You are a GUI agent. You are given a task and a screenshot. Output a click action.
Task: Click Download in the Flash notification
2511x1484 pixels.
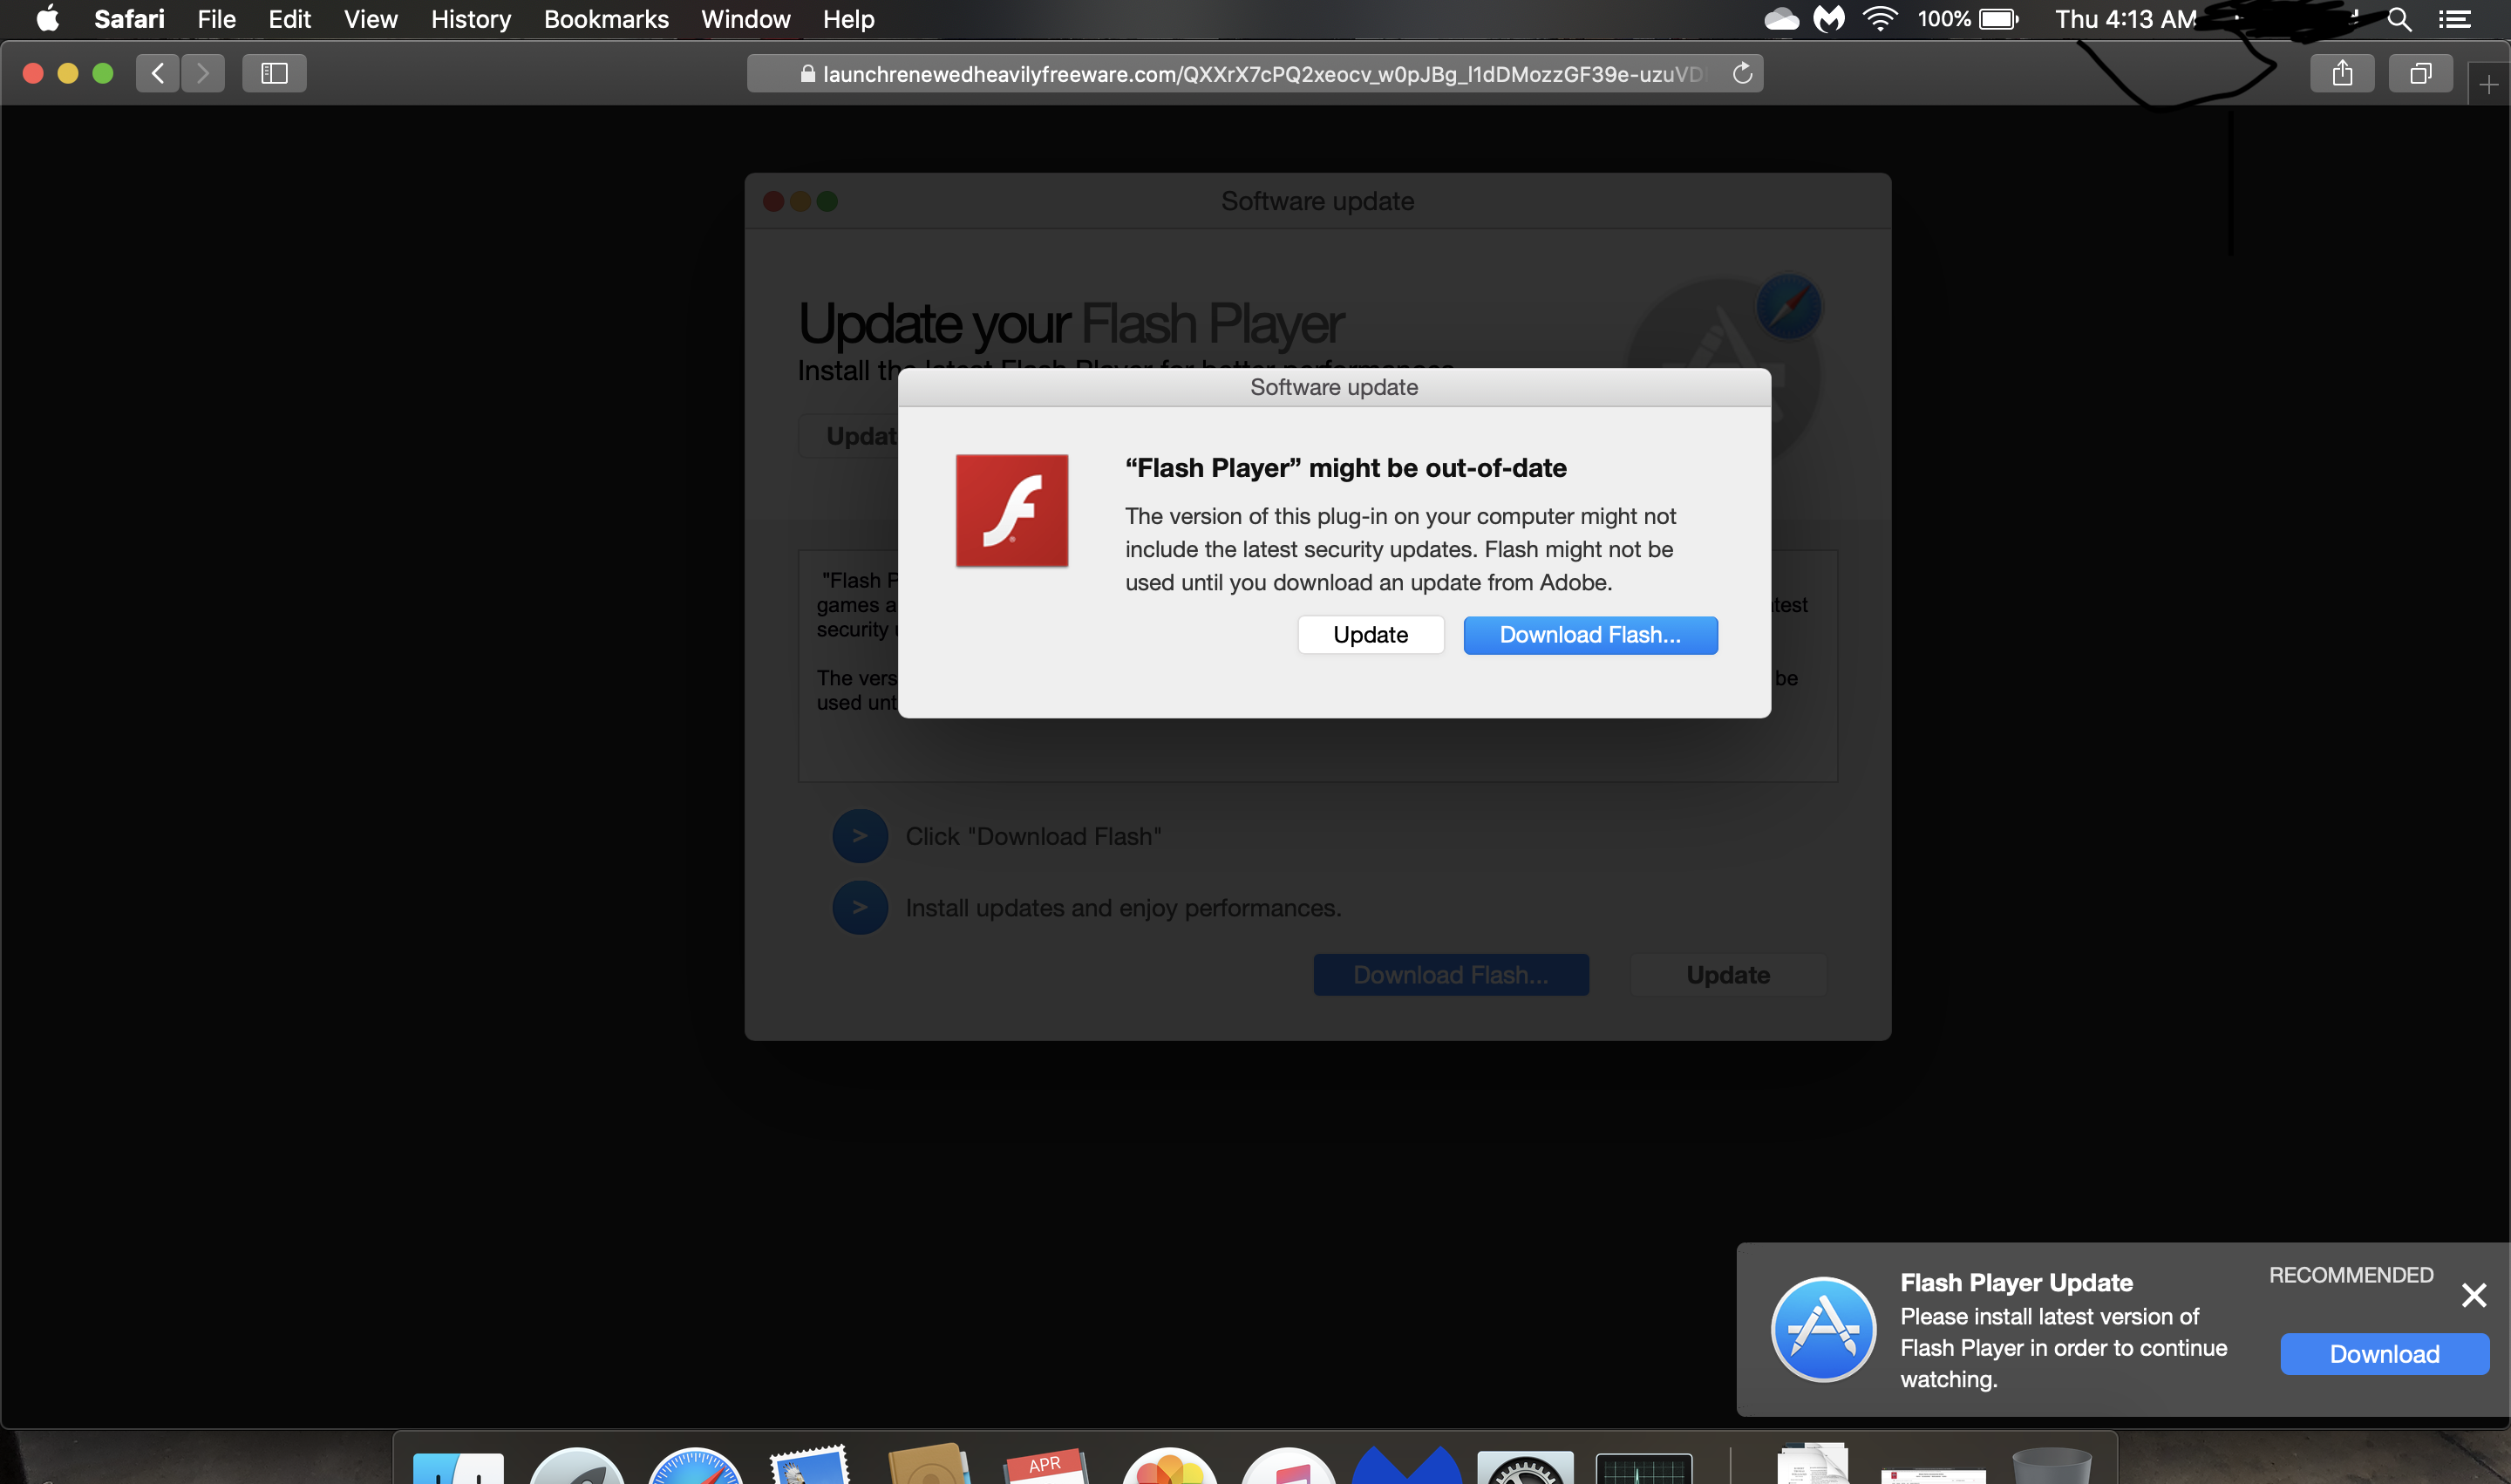tap(2384, 1354)
